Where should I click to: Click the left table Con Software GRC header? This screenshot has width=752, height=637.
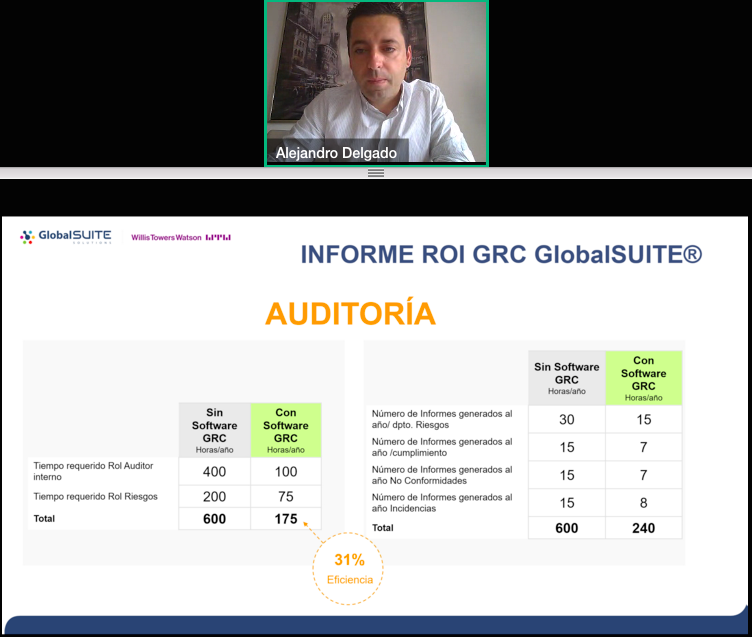[286, 430]
